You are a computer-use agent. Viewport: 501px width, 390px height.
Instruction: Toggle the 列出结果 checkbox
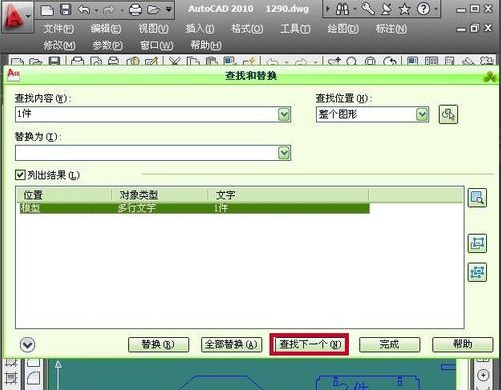tap(20, 175)
